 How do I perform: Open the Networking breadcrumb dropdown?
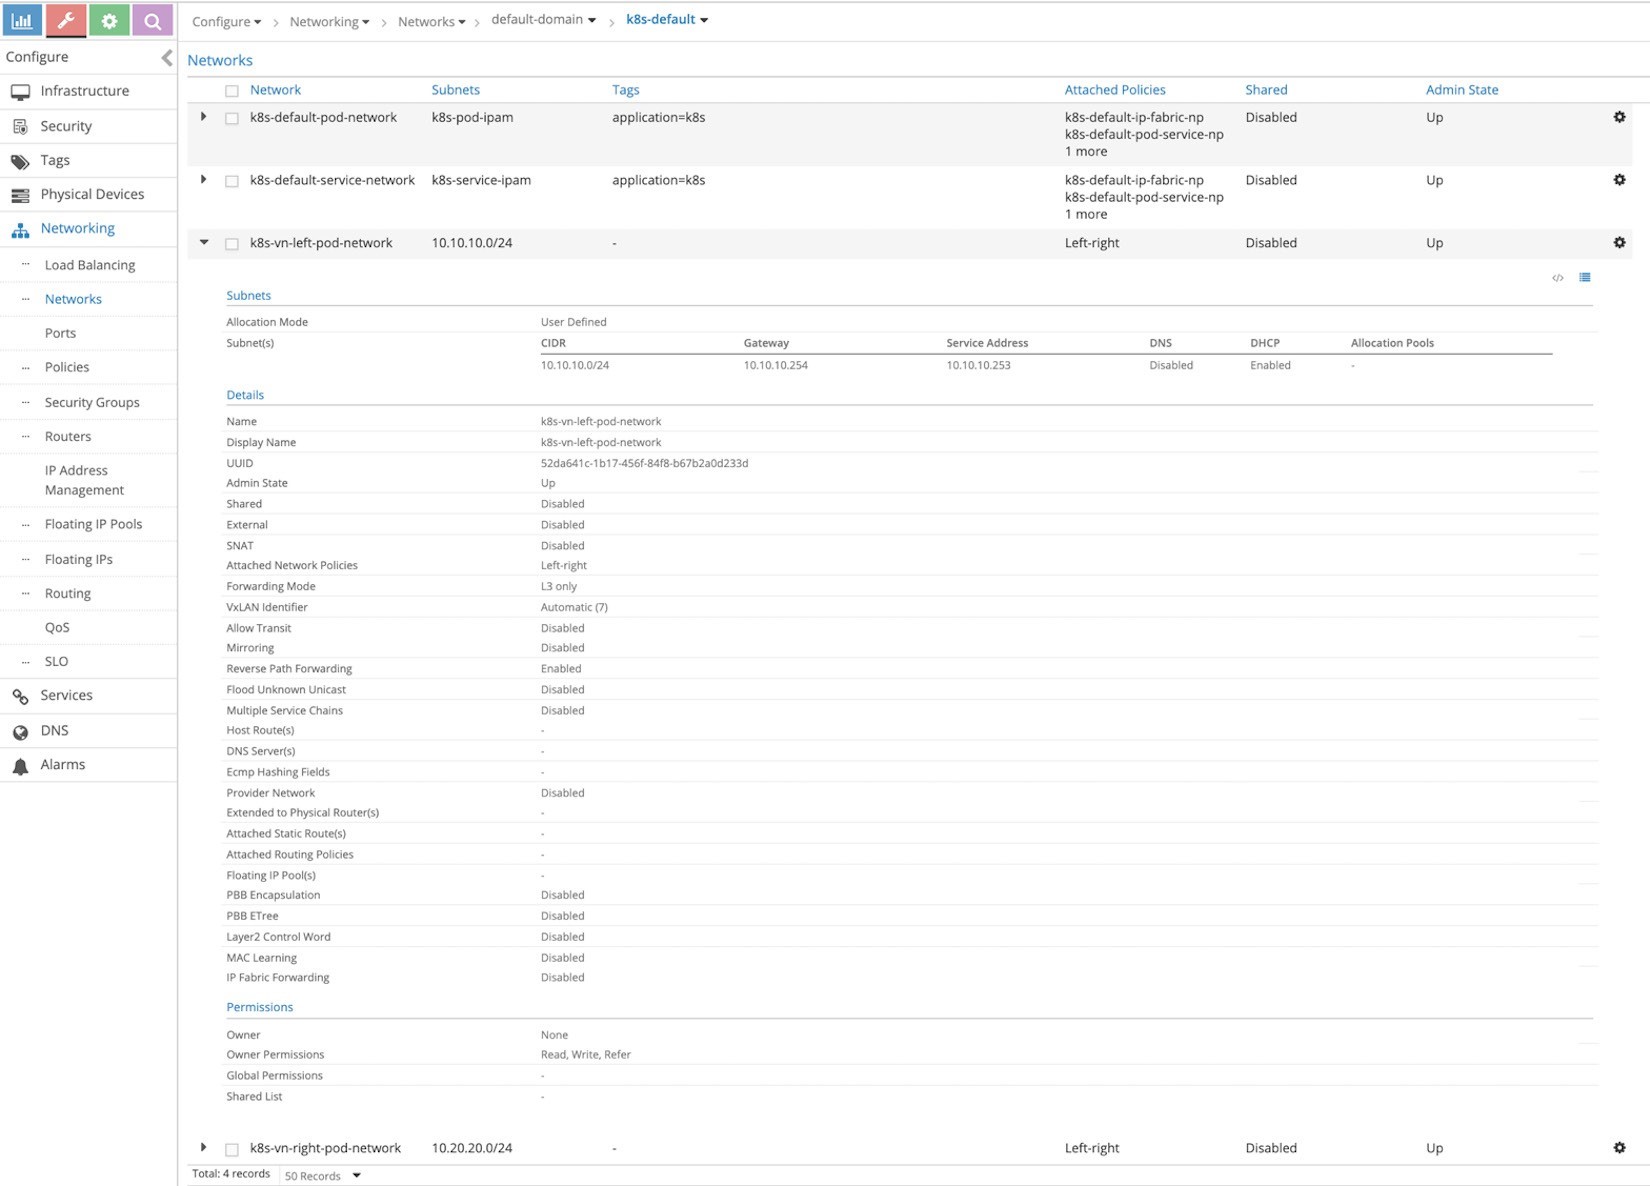[329, 21]
